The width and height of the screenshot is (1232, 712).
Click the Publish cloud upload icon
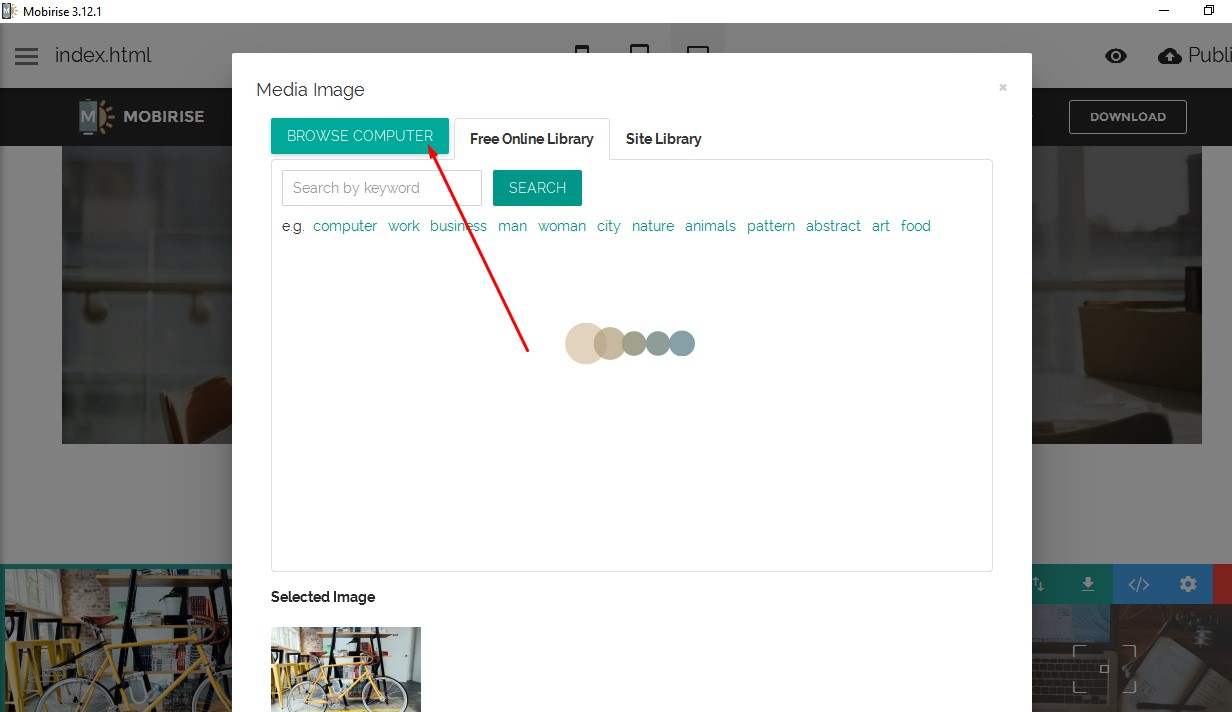tap(1169, 56)
